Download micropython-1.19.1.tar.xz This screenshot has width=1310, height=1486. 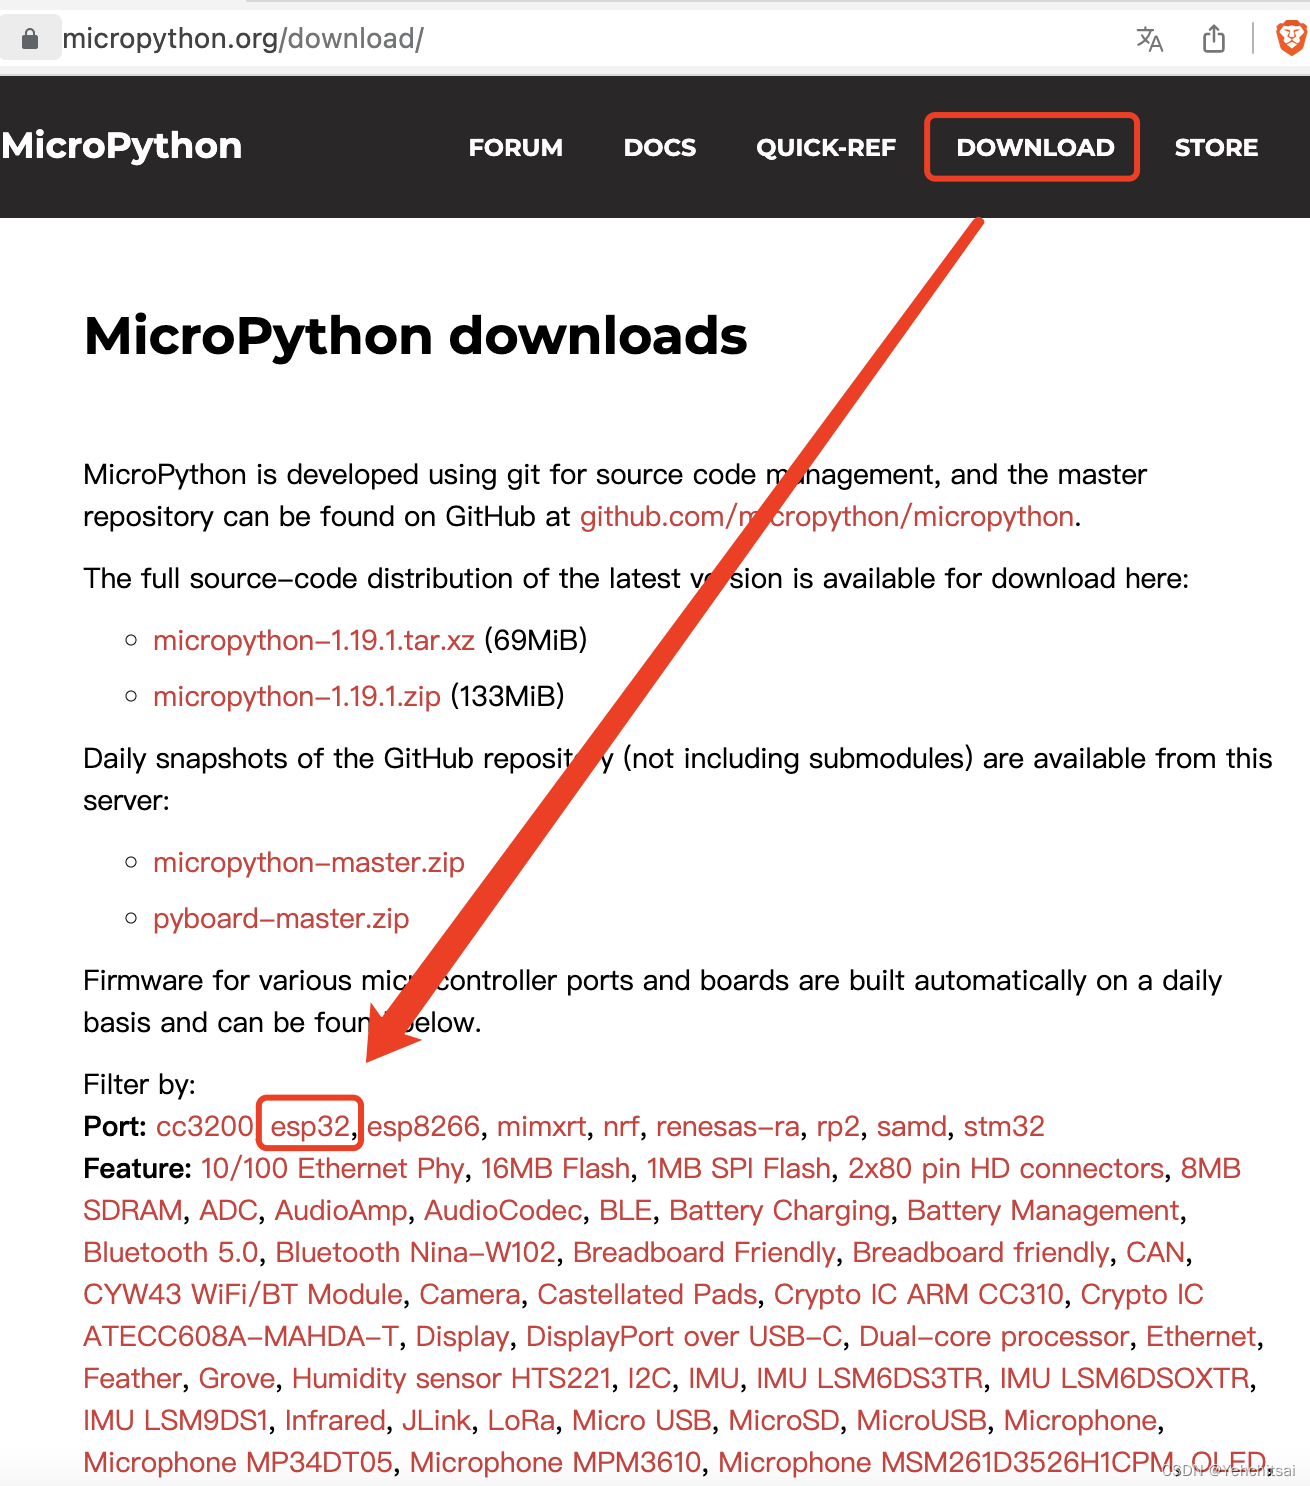click(x=314, y=641)
